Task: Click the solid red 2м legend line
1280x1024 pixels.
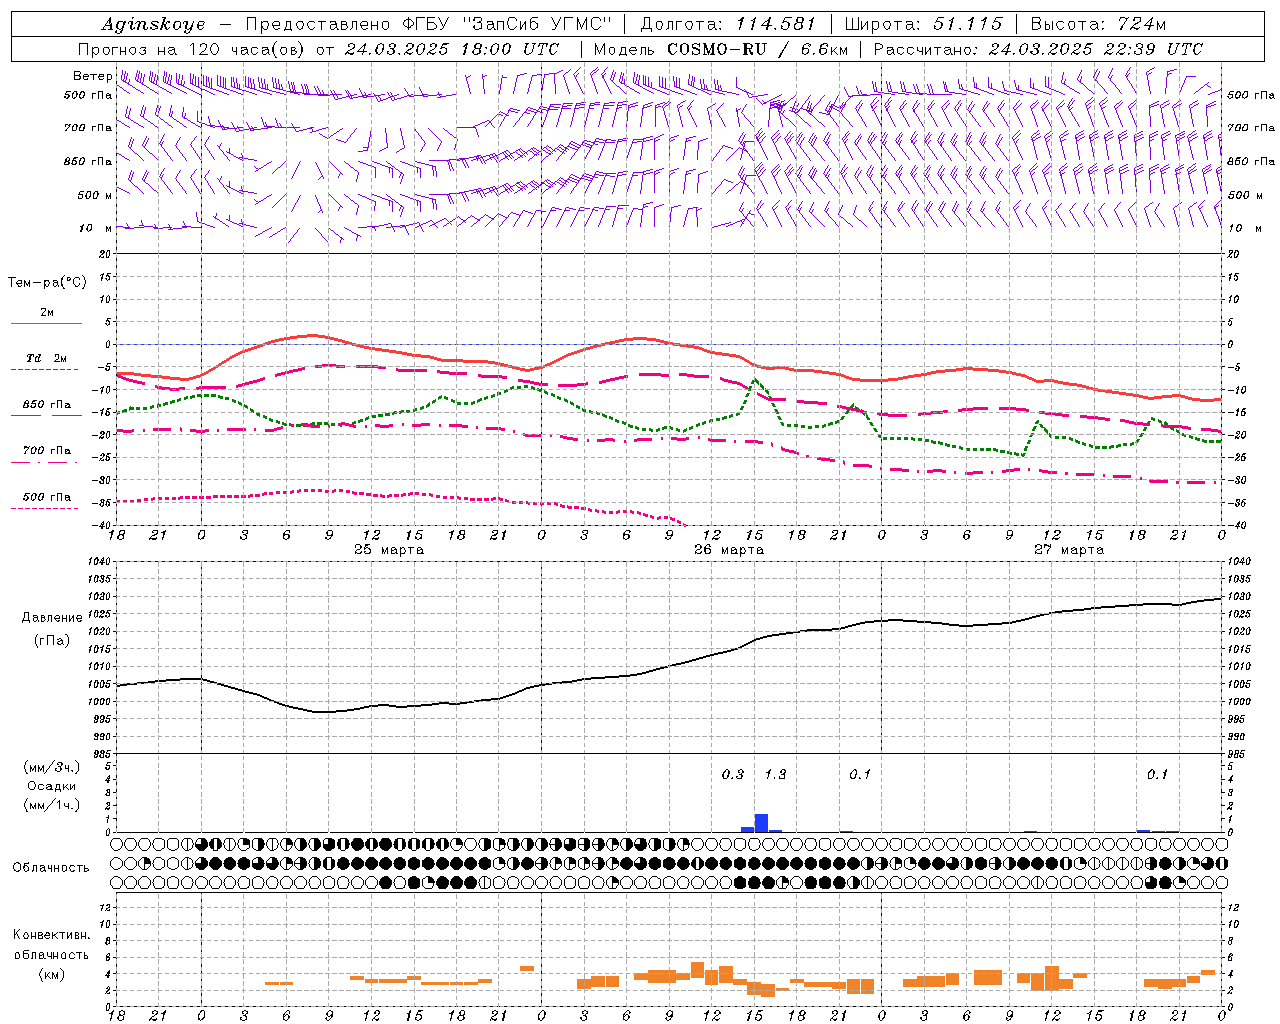Action: click(46, 323)
